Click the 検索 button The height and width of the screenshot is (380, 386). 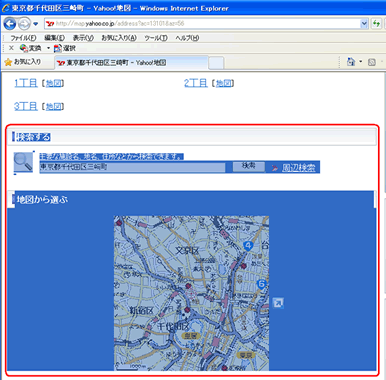249,166
